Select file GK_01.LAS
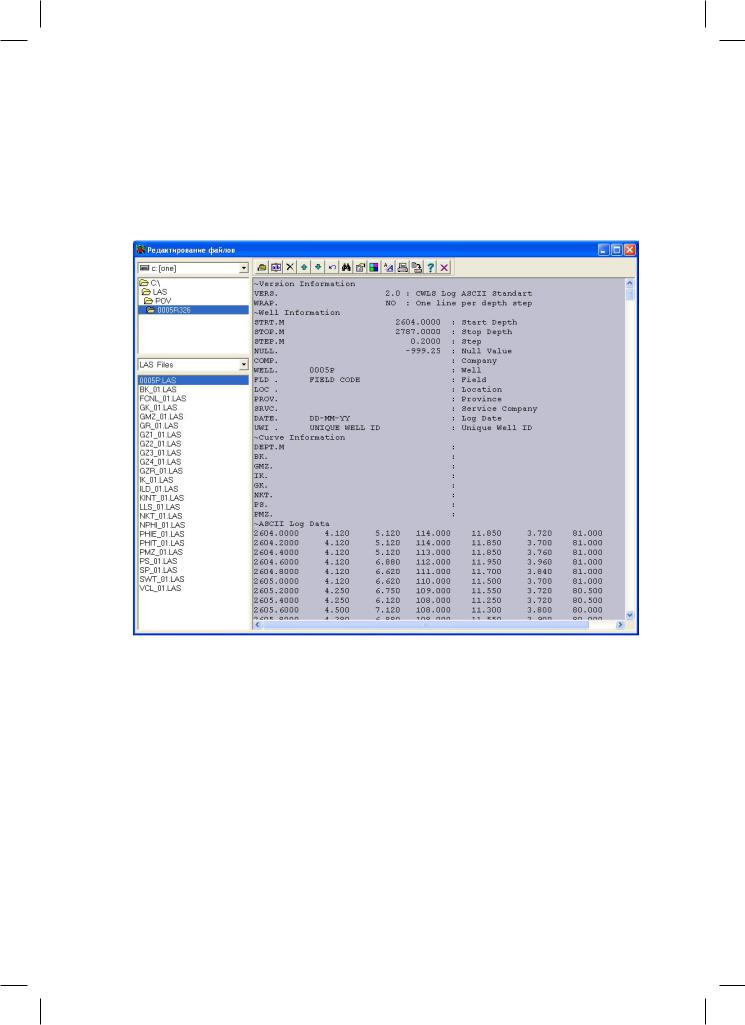Screen dimensions: 745x1025 158,408
